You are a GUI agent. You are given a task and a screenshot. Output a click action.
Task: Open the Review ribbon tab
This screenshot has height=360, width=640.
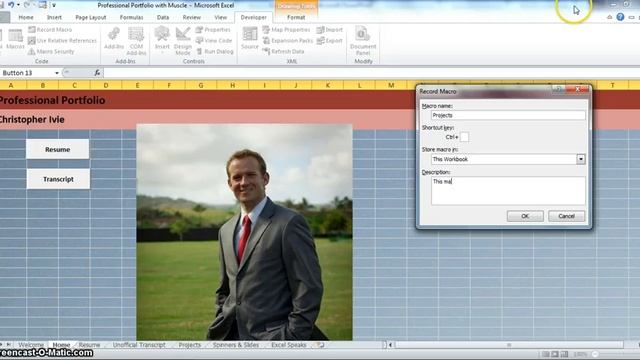pos(191,17)
